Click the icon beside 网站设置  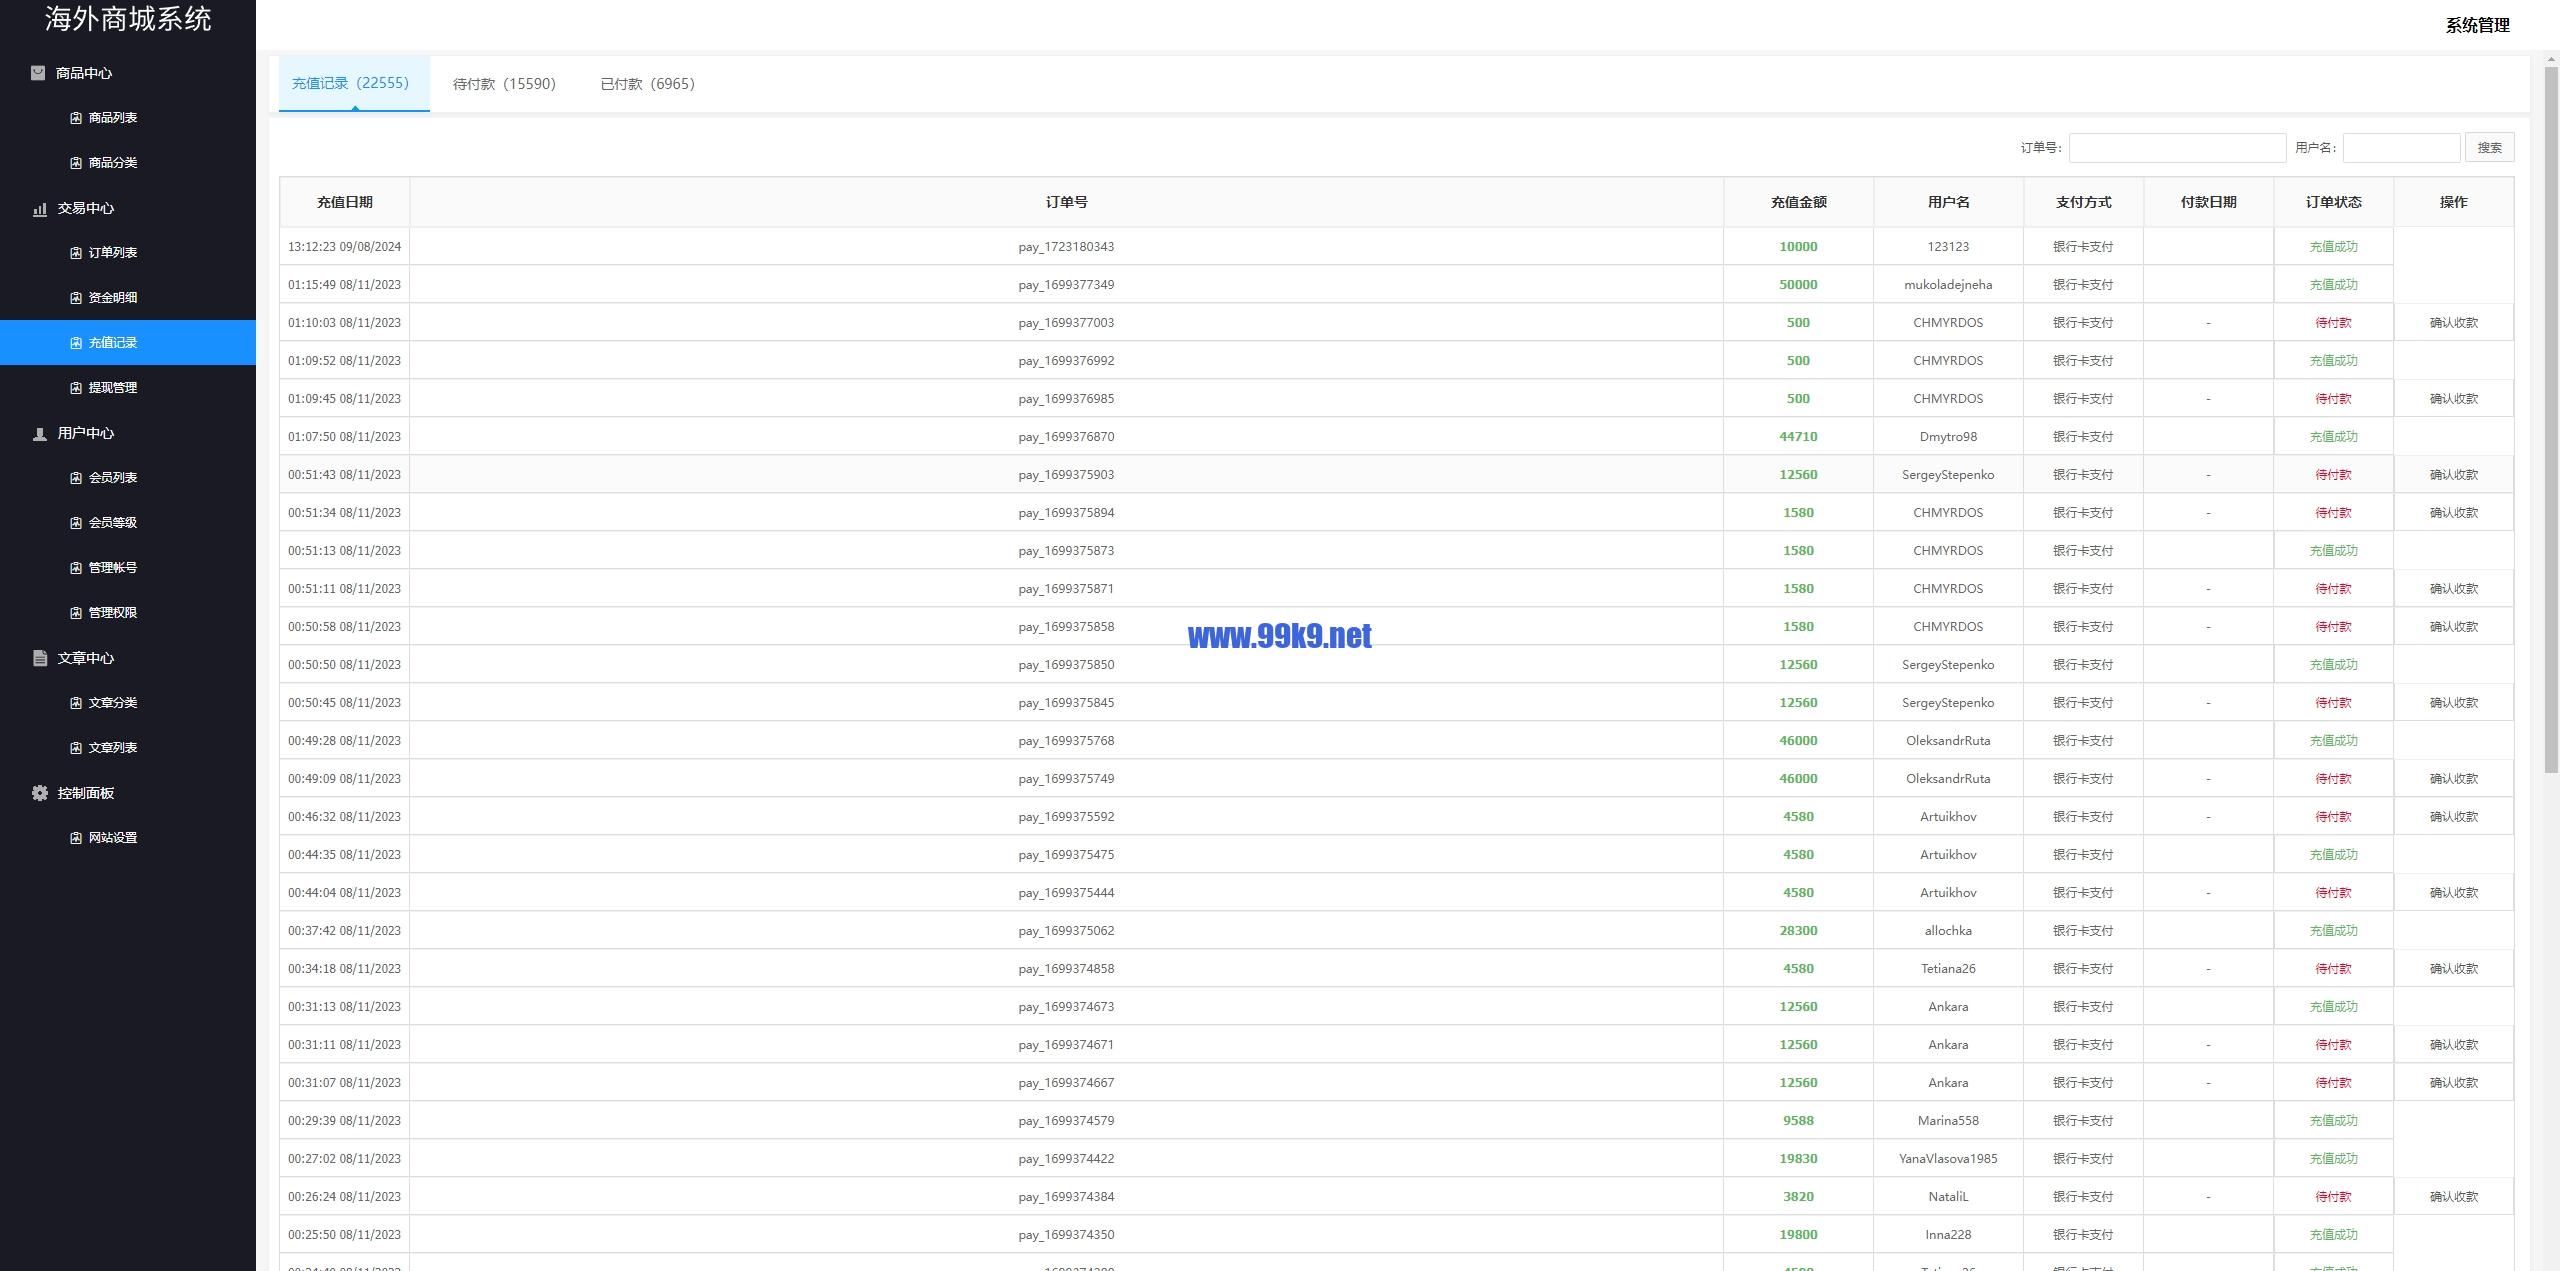point(76,838)
